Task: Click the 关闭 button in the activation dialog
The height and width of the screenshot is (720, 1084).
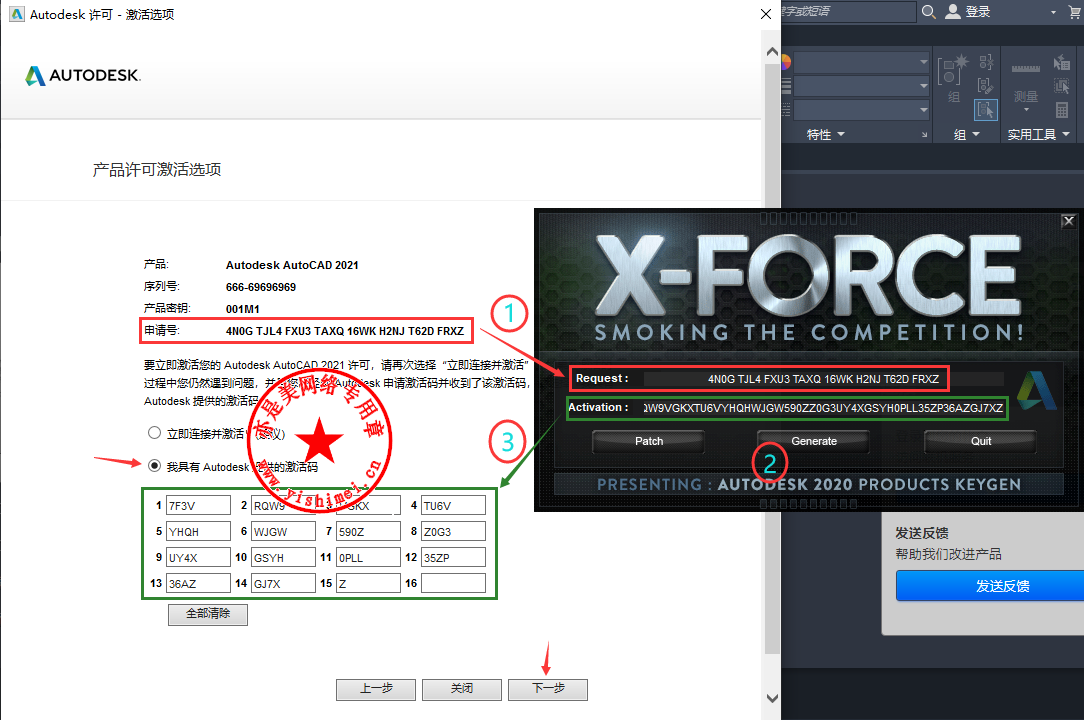Action: (x=462, y=690)
